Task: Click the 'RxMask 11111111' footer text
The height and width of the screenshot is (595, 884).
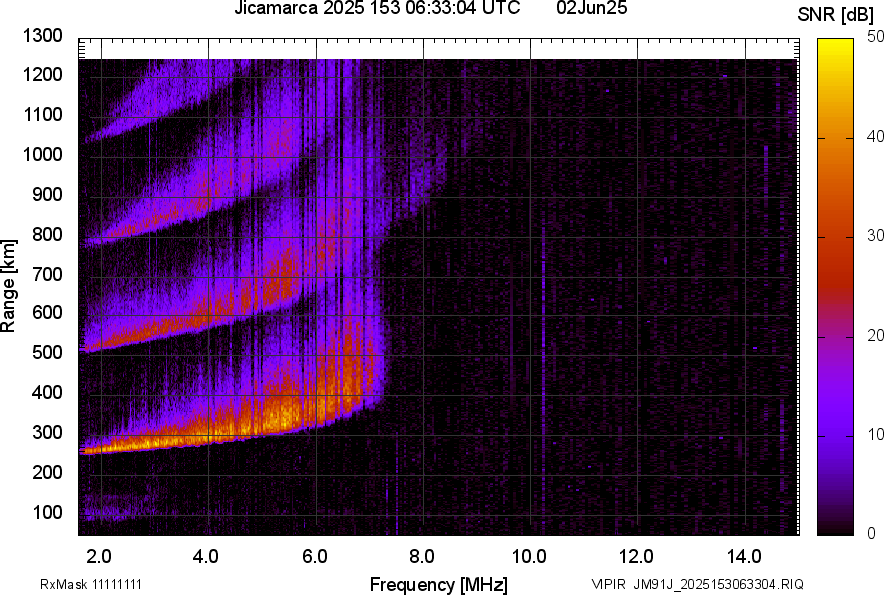Action: (91, 584)
